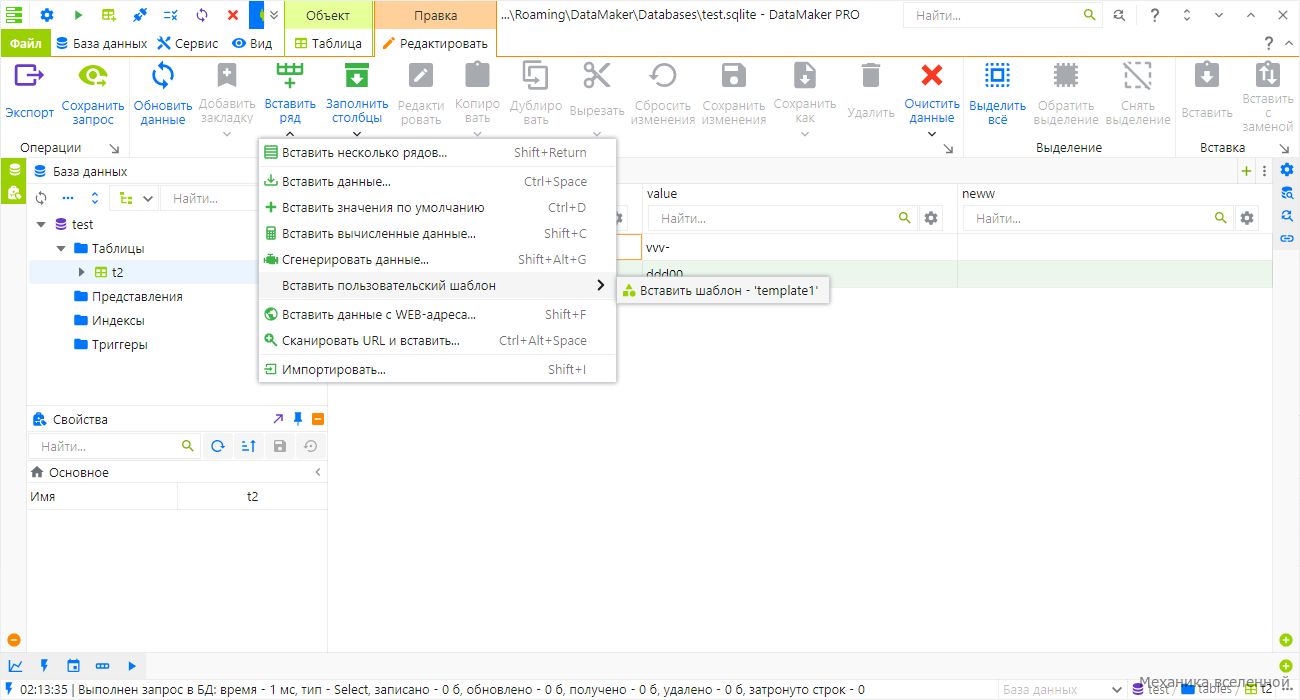Click the blue gear icon in the quick toolbar
This screenshot has height=700, width=1300.
pyautogui.click(x=47, y=15)
